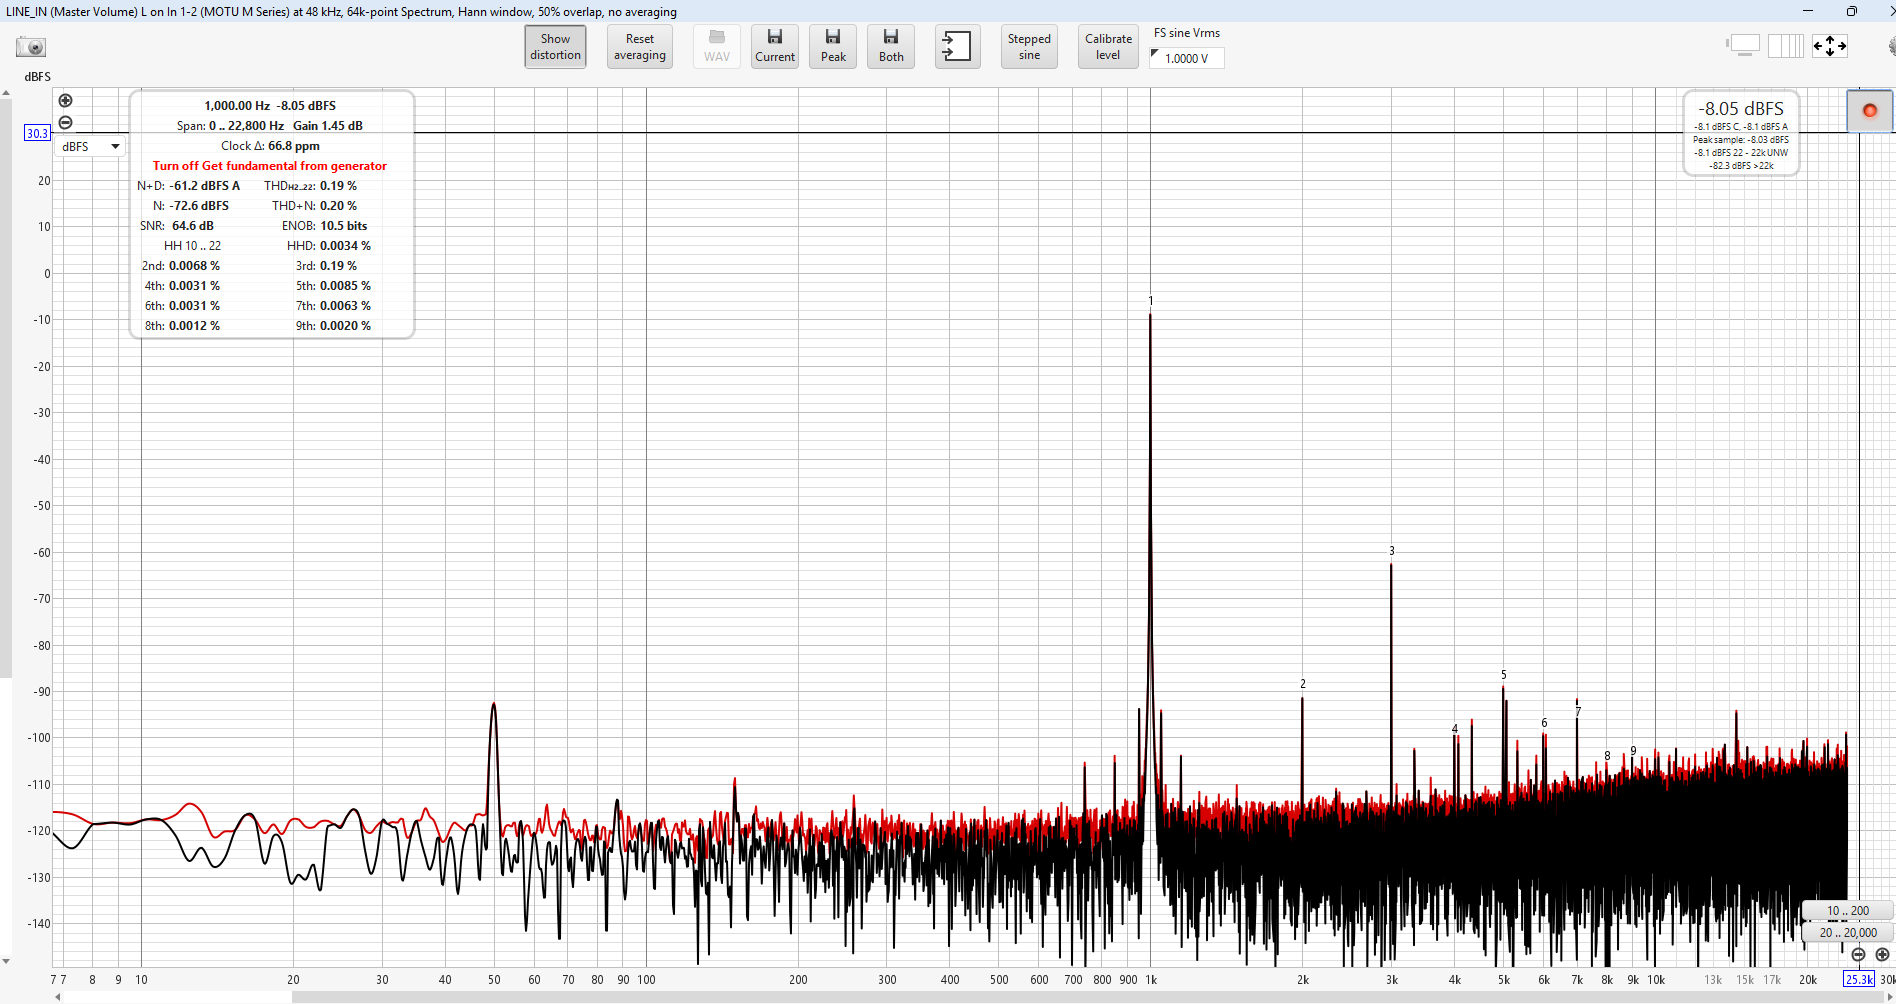Click the FS sine Vrms input field

pyautogui.click(x=1187, y=59)
